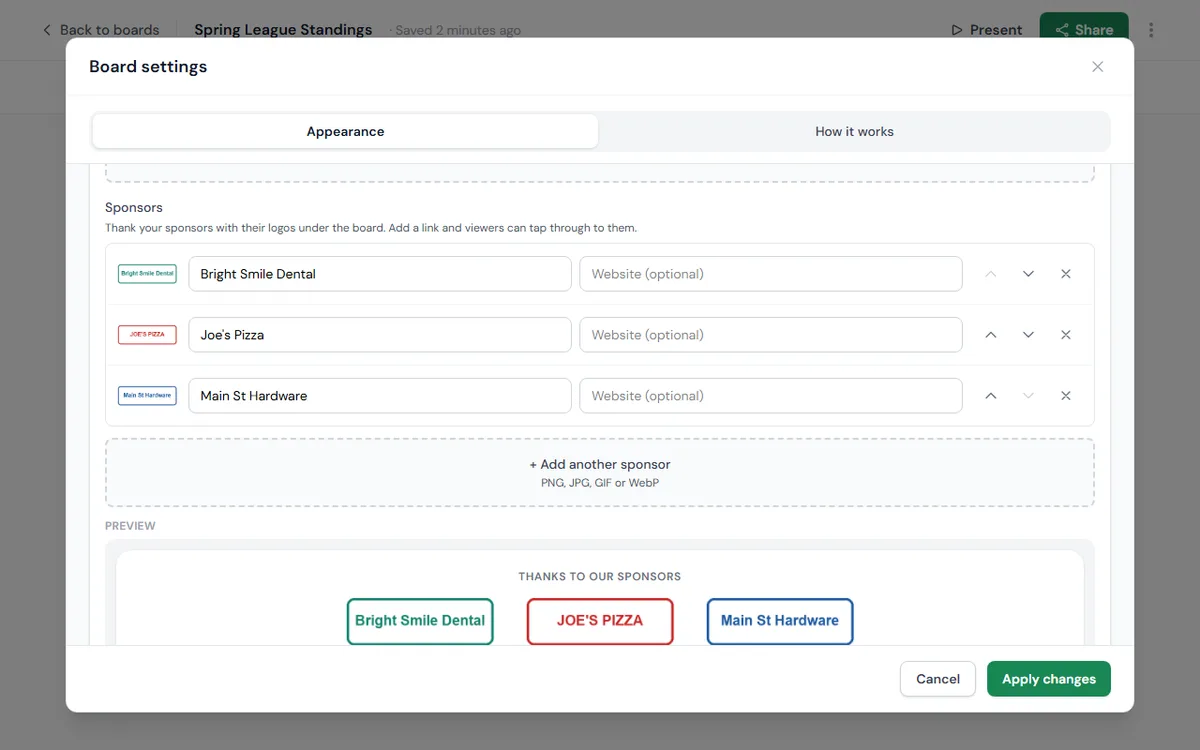Image resolution: width=1200 pixels, height=750 pixels.
Task: Open Bright Smile Dental logo in preview
Action: [420, 621]
